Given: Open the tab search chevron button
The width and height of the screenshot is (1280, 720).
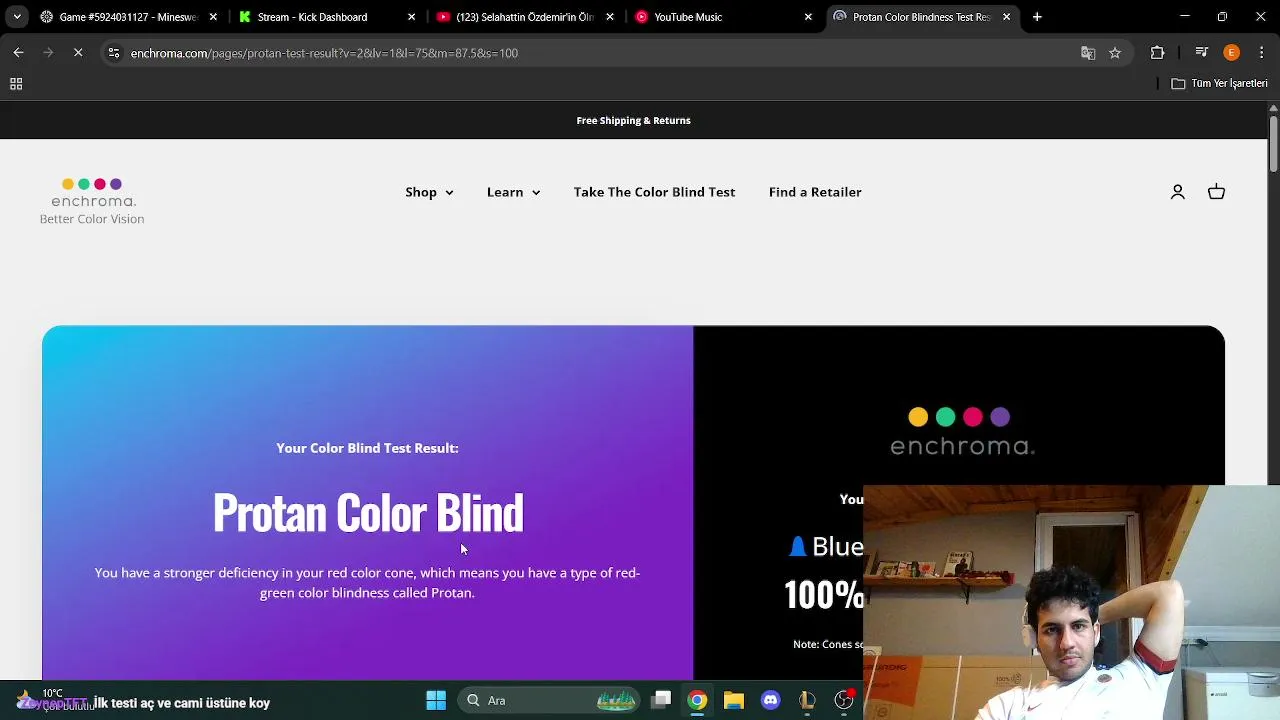Looking at the screenshot, I should 17,17.
